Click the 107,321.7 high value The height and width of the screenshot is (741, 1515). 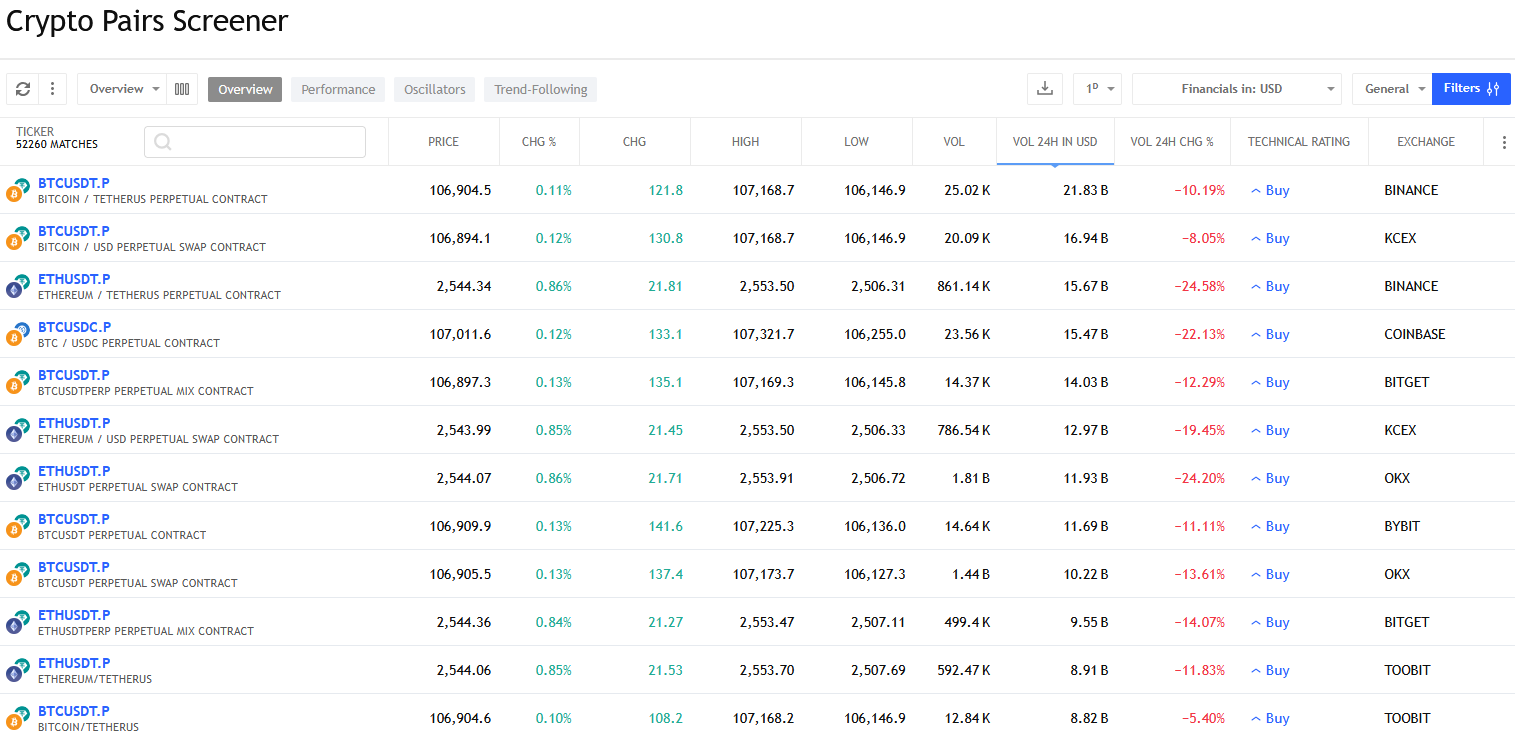[x=764, y=334]
